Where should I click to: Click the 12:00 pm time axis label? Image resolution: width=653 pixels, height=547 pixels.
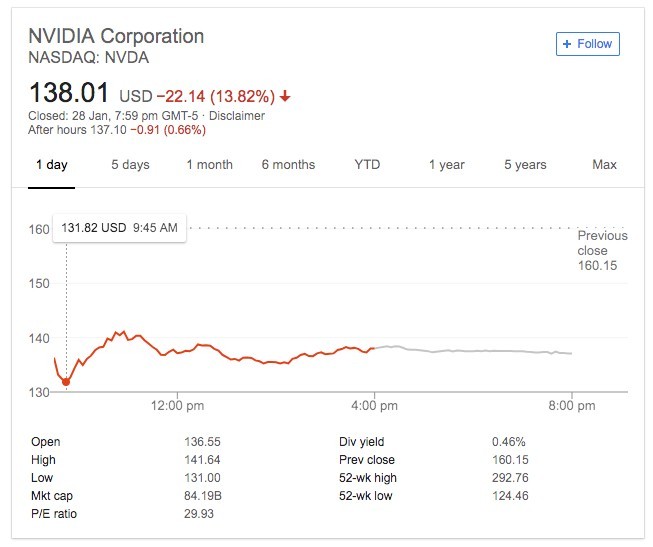[178, 406]
